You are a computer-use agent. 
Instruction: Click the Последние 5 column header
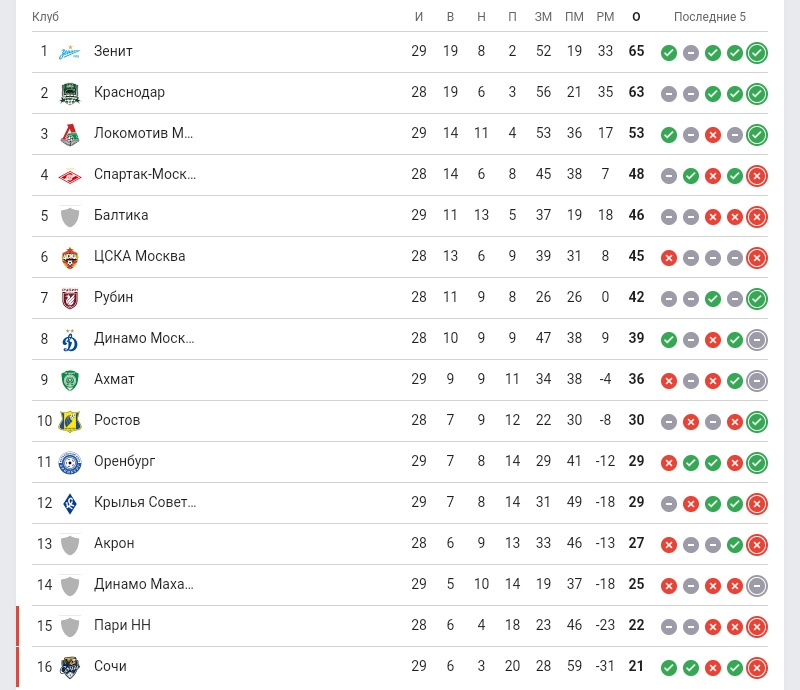pyautogui.click(x=710, y=17)
